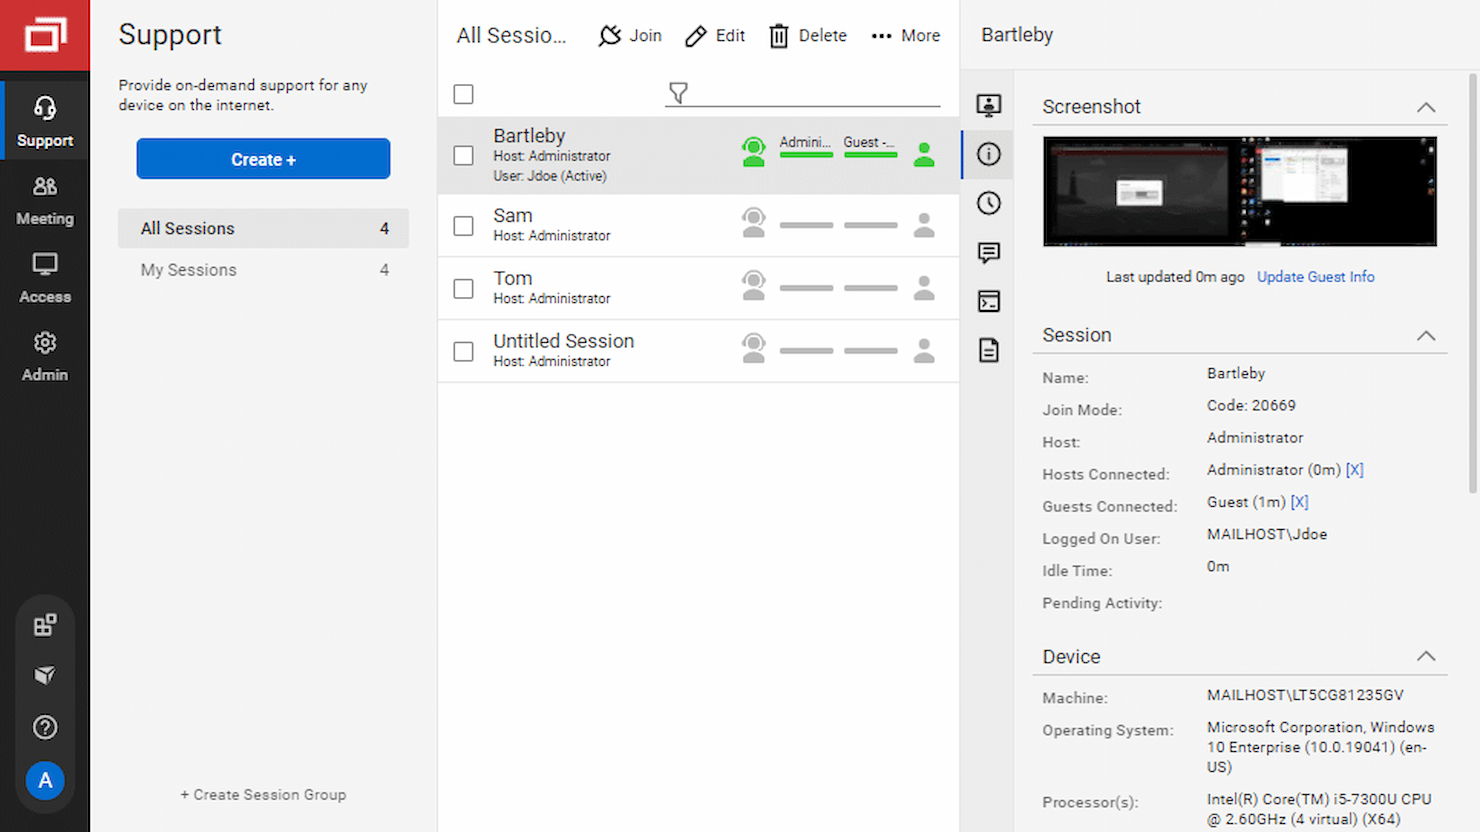The image size is (1480, 832).
Task: Check the Sam session checkbox
Action: (x=463, y=225)
